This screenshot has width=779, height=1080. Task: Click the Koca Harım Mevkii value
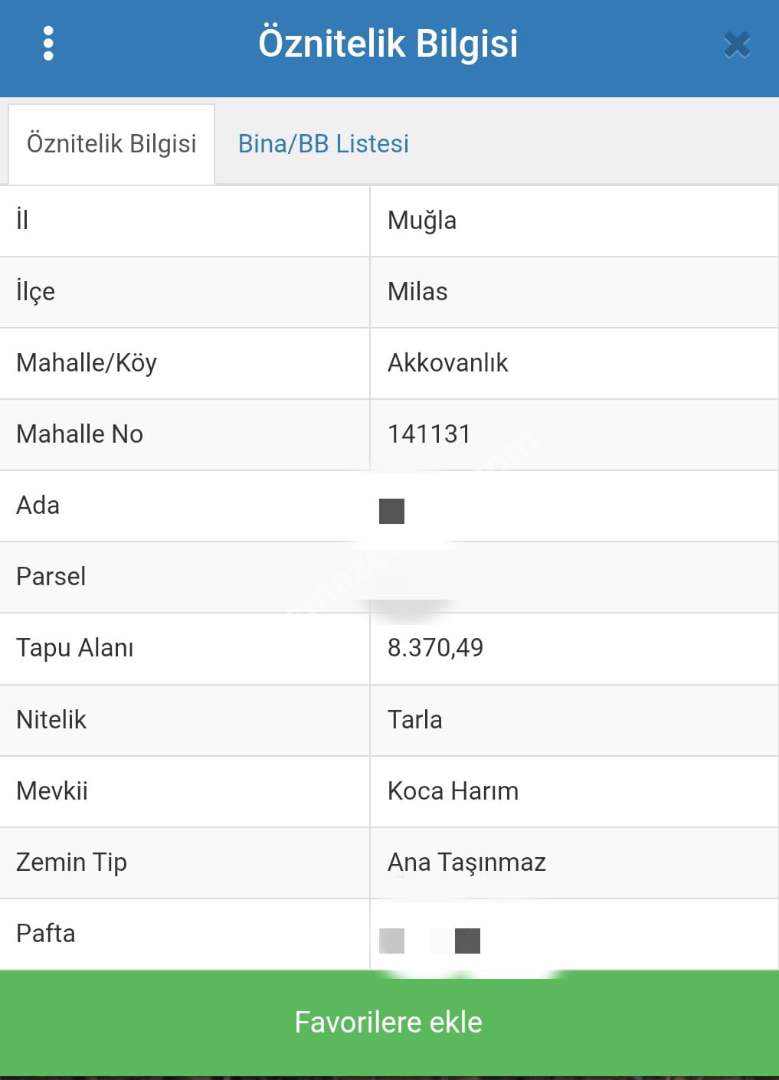pos(453,791)
